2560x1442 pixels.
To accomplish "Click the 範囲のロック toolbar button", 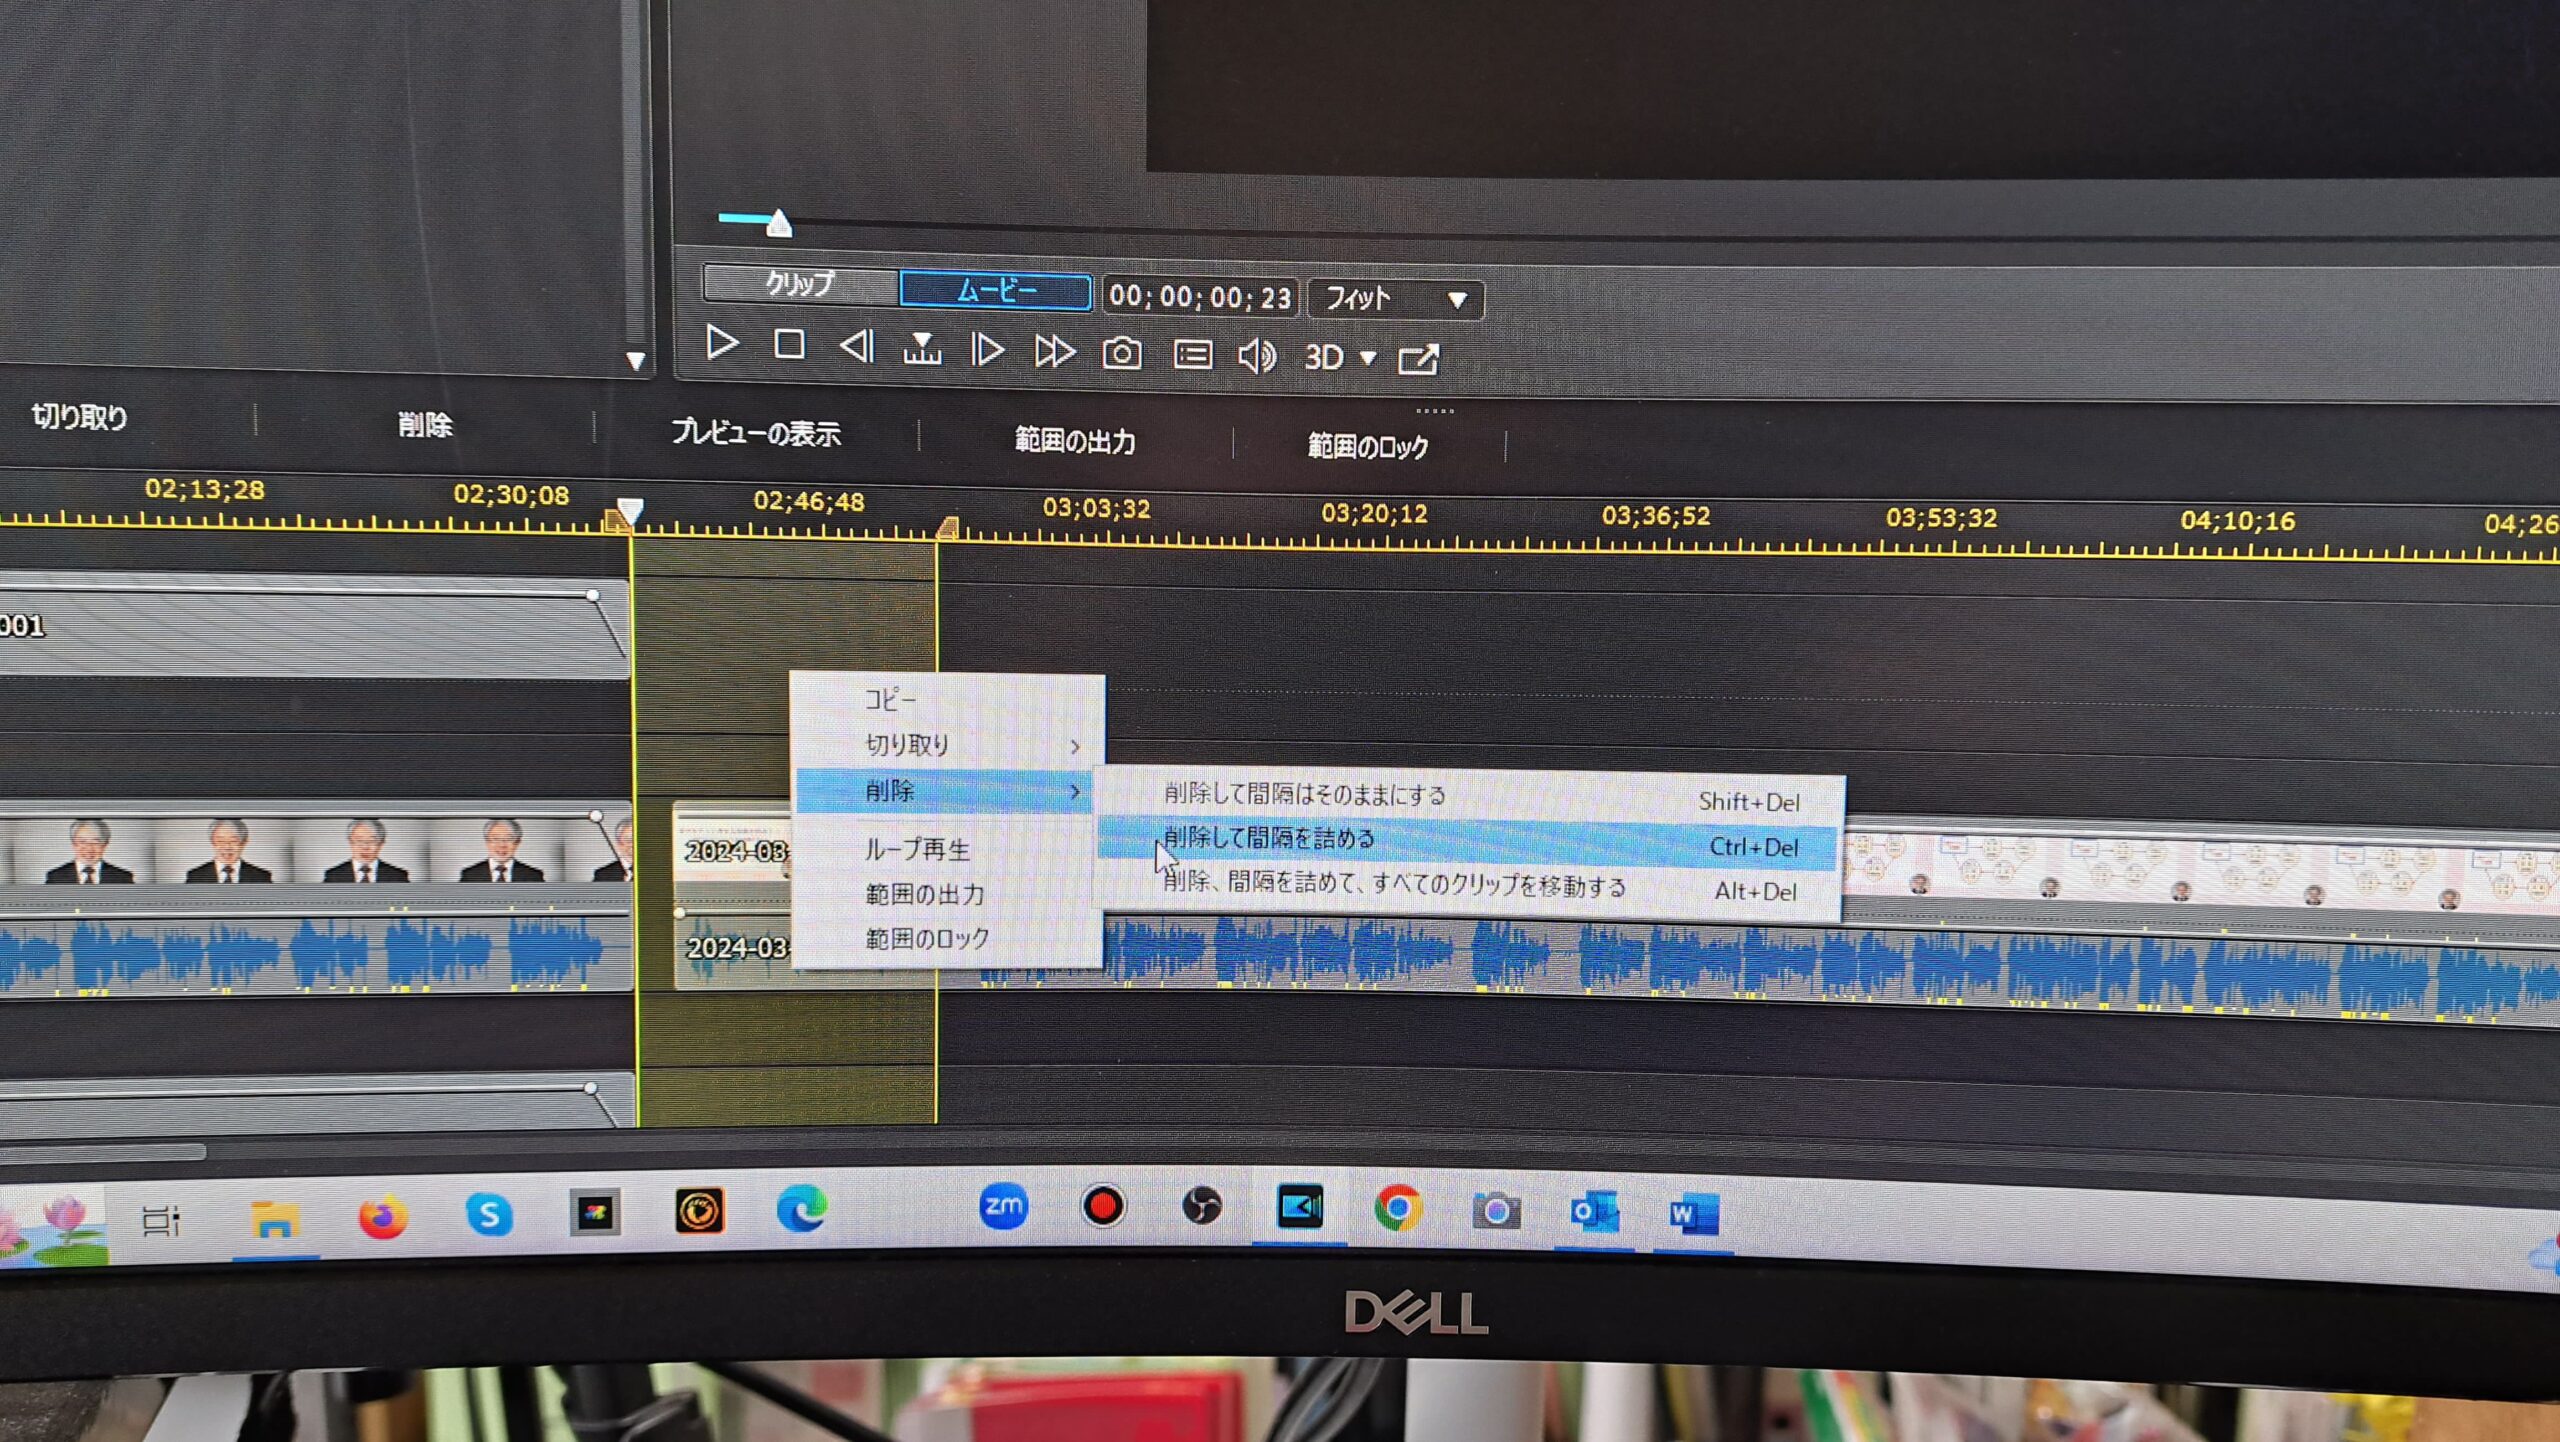I will pos(1368,446).
